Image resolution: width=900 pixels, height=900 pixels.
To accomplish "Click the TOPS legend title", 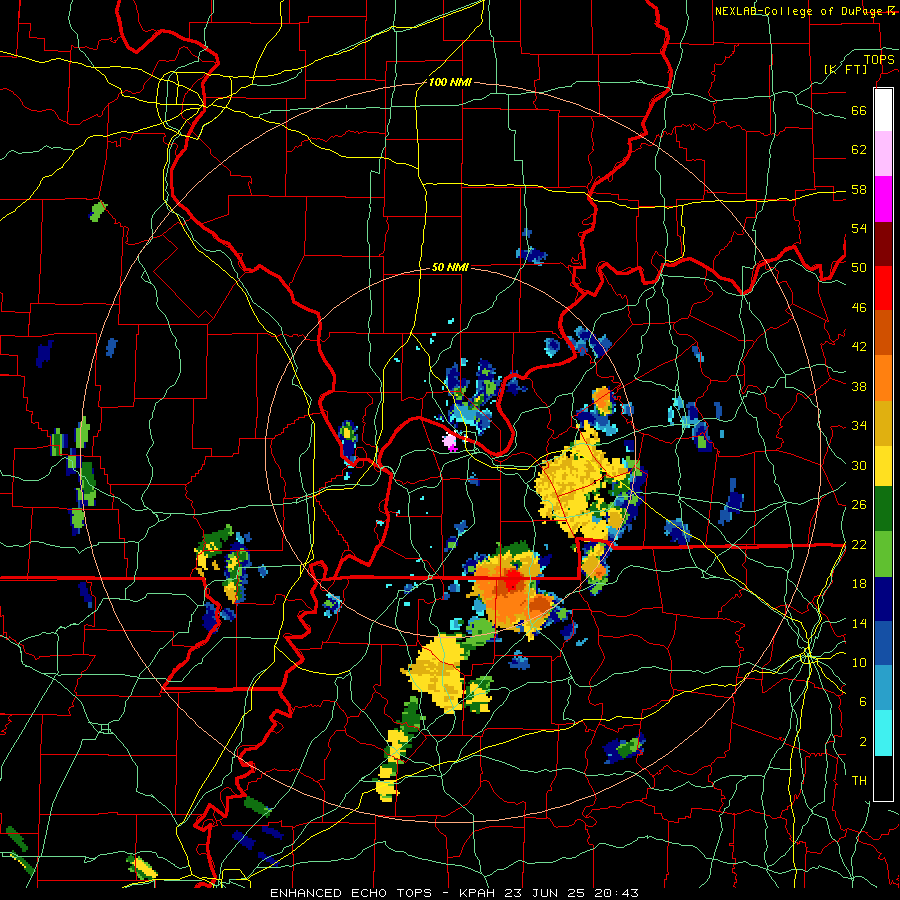I will (x=879, y=60).
